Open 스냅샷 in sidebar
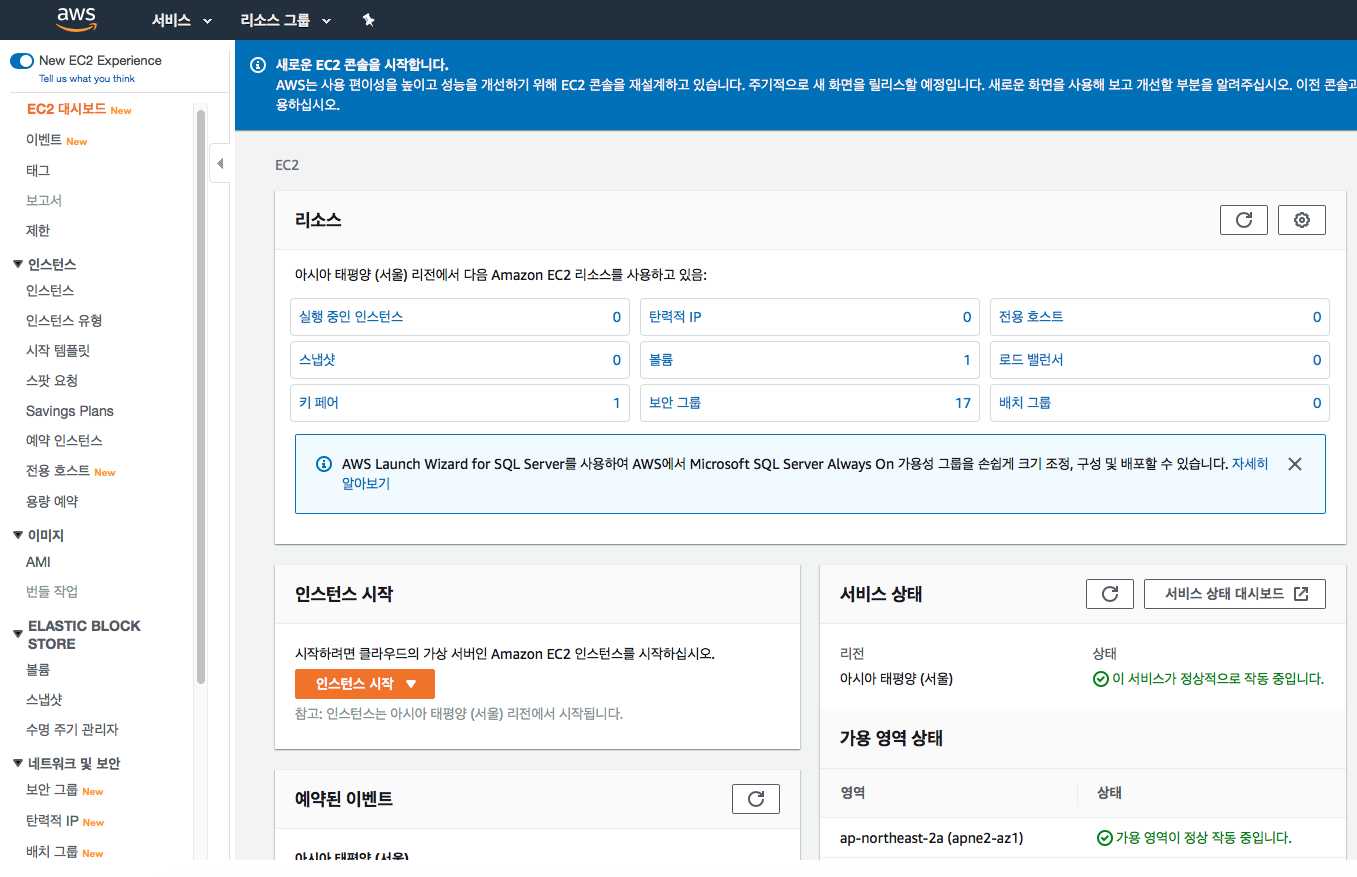Image resolution: width=1357 pixels, height=877 pixels. pos(44,700)
